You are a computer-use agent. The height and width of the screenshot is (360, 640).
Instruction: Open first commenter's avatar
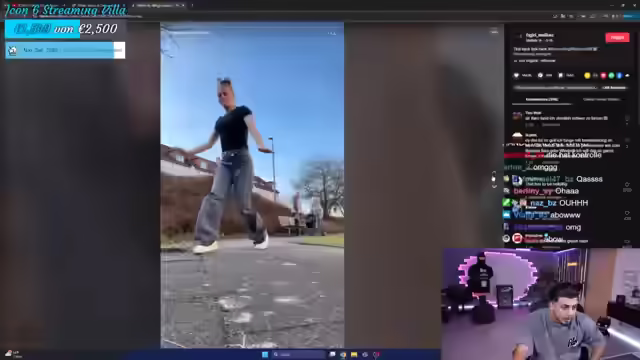click(x=517, y=116)
